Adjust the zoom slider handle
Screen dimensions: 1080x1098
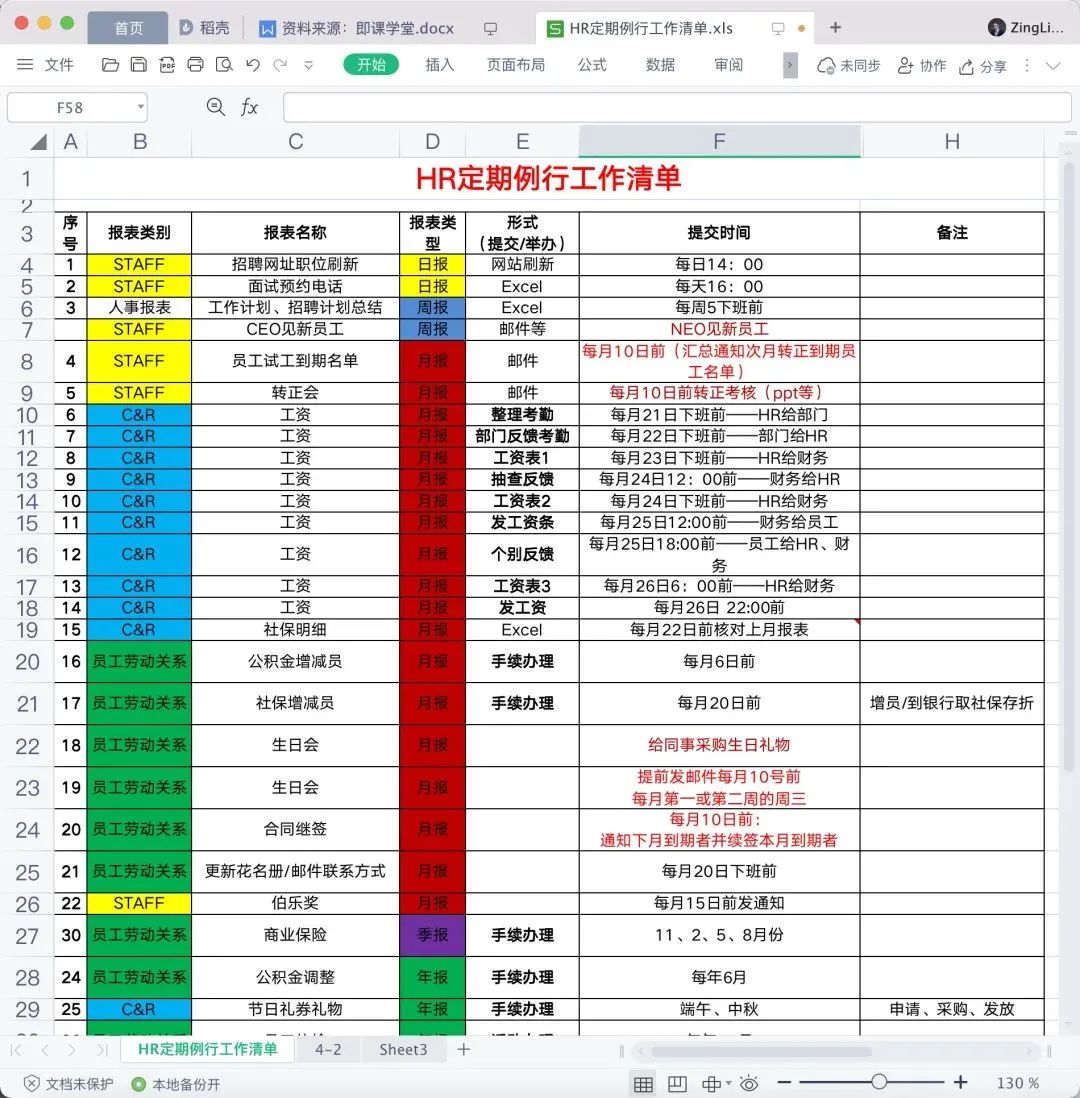tap(879, 1082)
